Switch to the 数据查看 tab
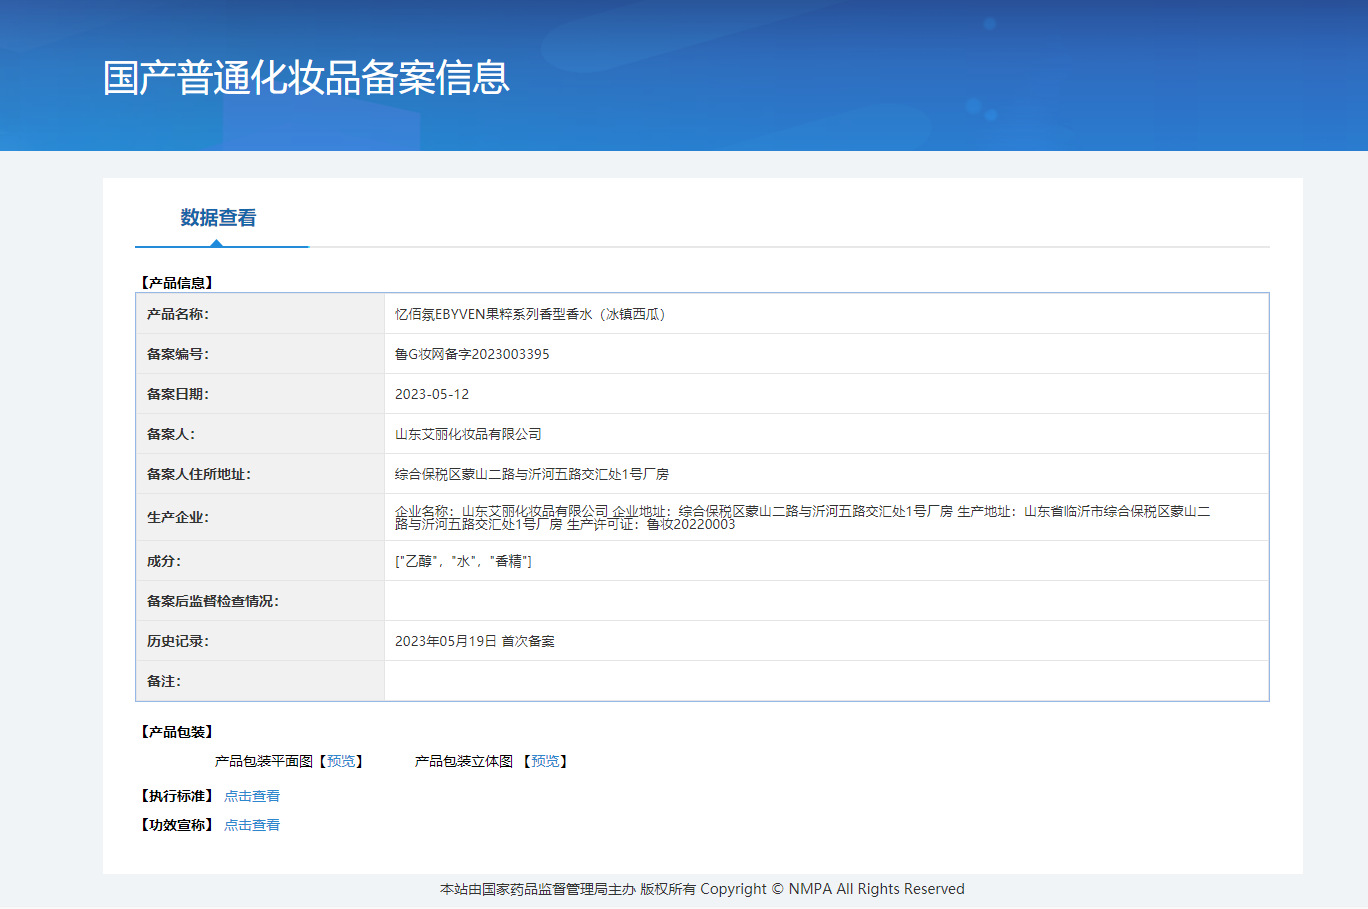 218,218
